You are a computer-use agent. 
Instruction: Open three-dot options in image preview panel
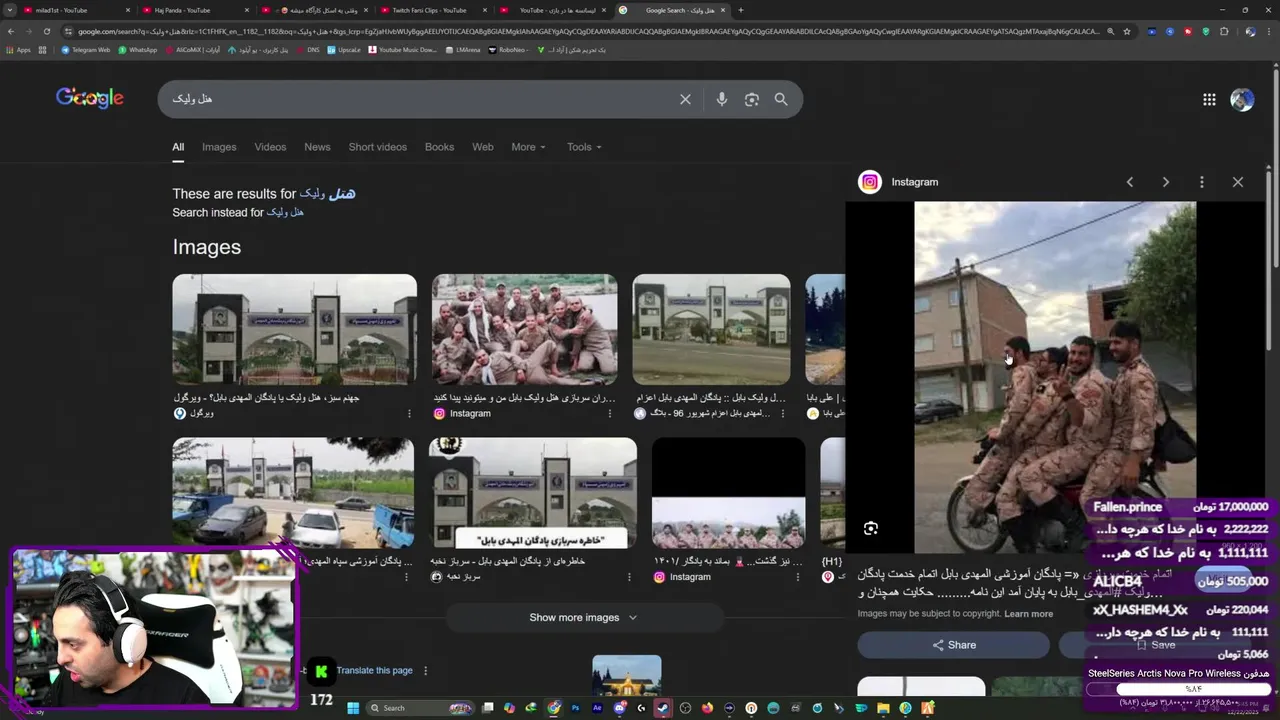(1202, 182)
